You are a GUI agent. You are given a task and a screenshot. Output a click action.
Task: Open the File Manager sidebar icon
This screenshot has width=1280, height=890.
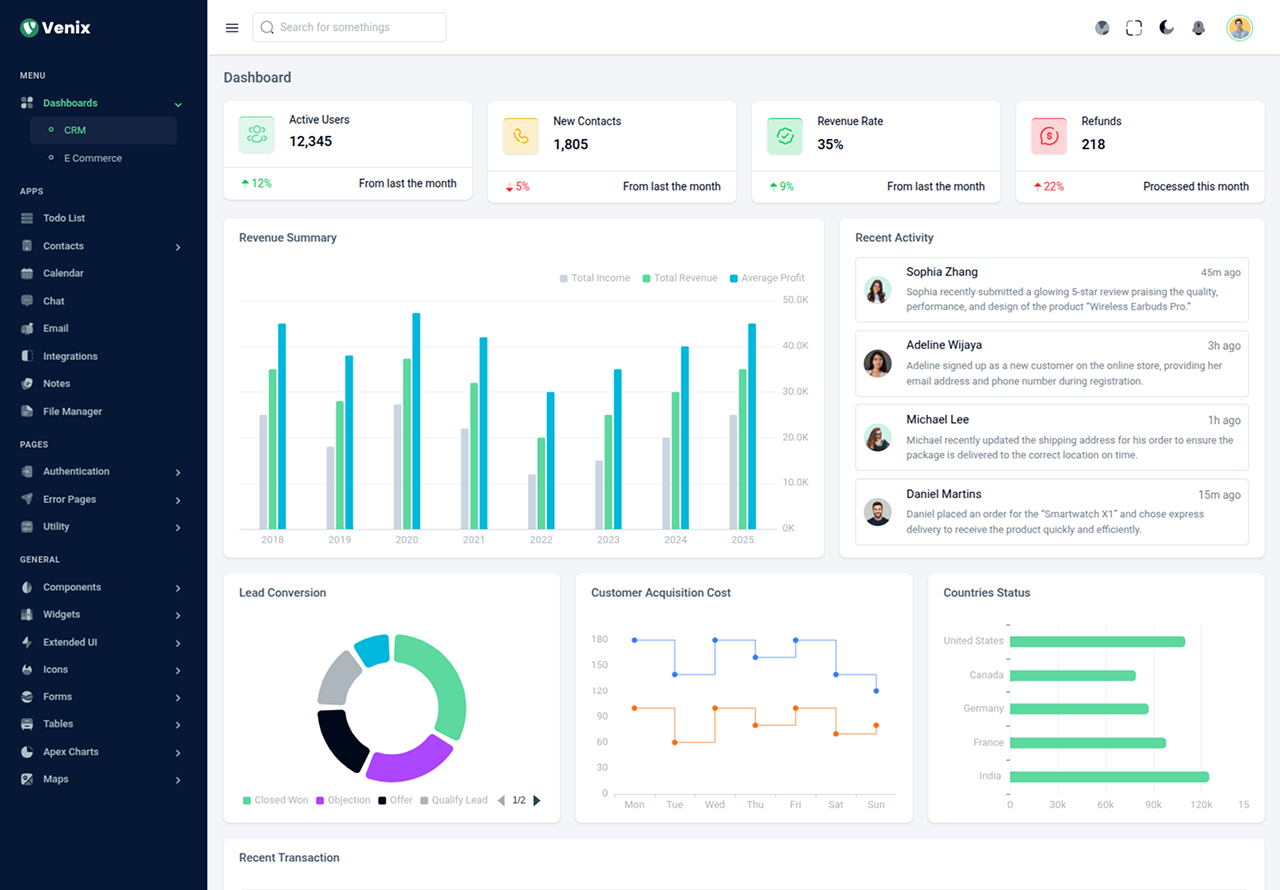(25, 411)
